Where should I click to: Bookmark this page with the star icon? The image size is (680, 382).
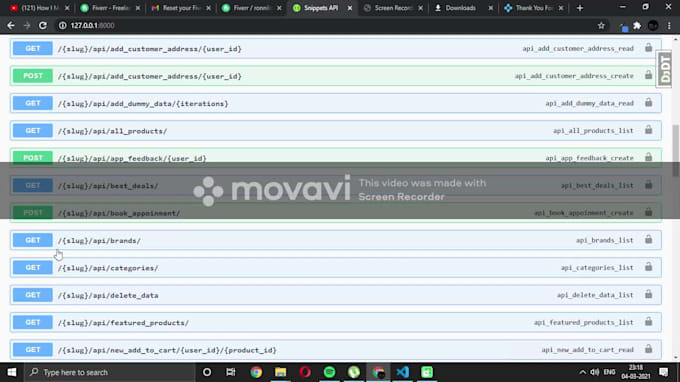pos(601,26)
